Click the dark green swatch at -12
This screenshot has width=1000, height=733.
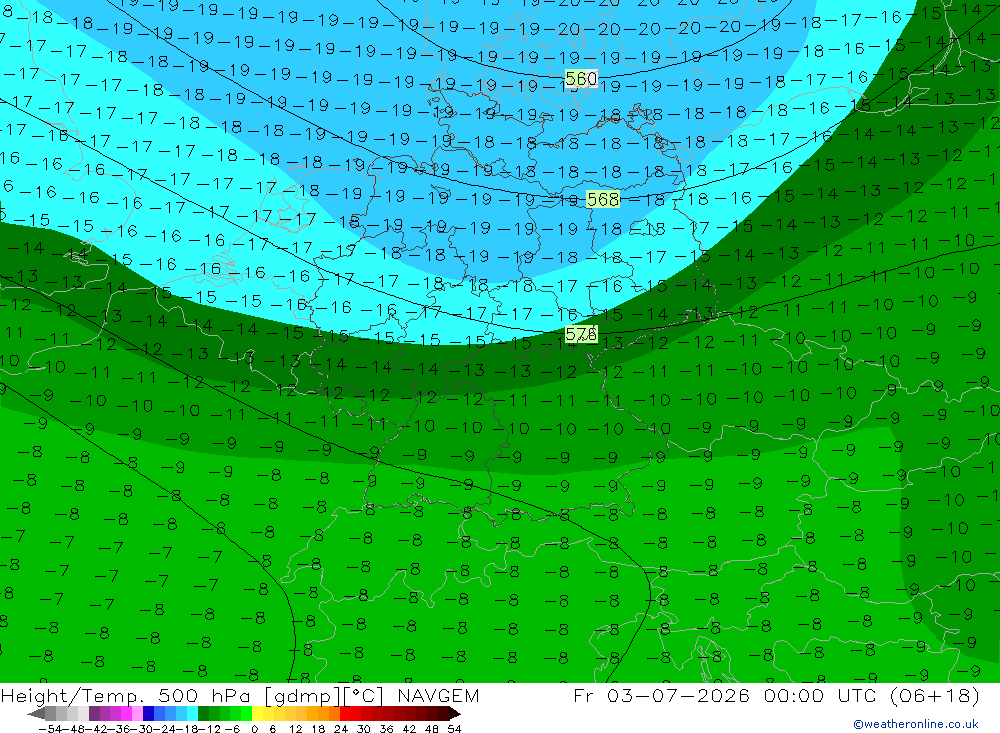[203, 713]
